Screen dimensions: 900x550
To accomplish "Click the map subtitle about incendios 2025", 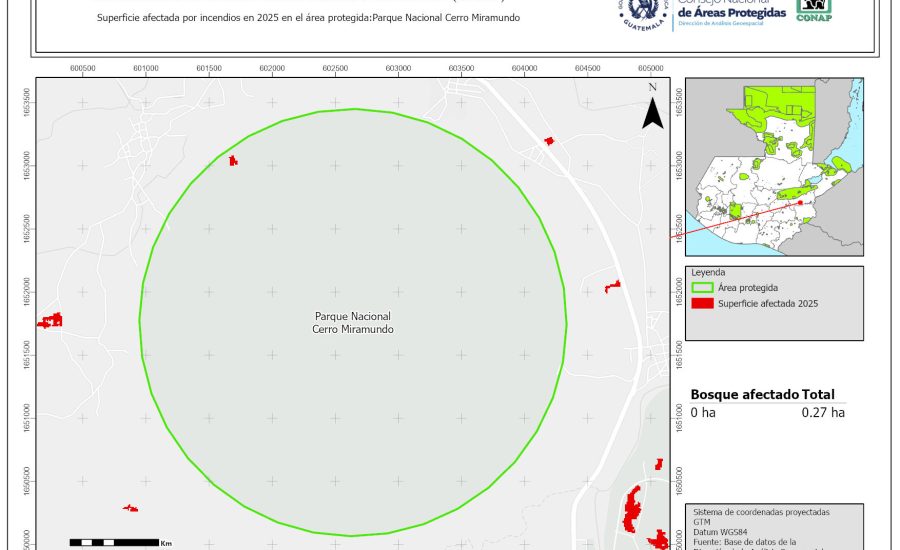I will pos(310,19).
